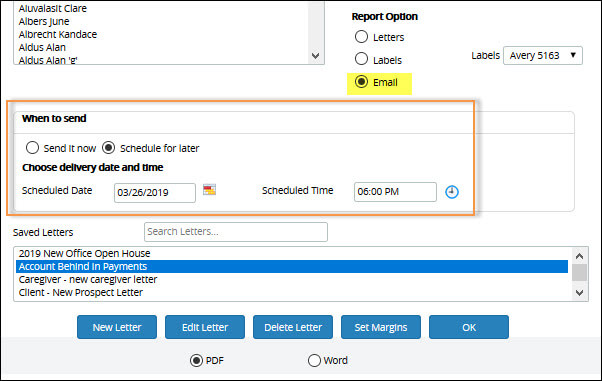Select the Email report option

click(x=361, y=82)
